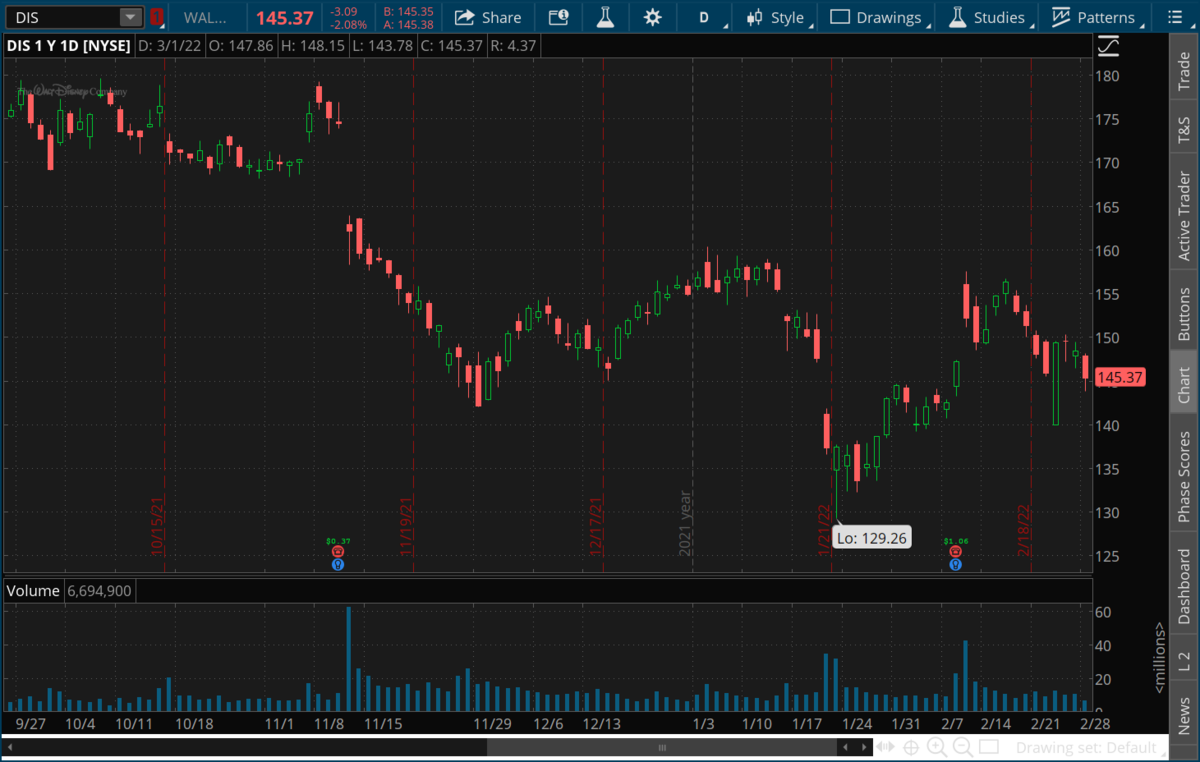This screenshot has width=1200, height=762.
Task: Click the DIS symbol input field
Action: (x=62, y=17)
